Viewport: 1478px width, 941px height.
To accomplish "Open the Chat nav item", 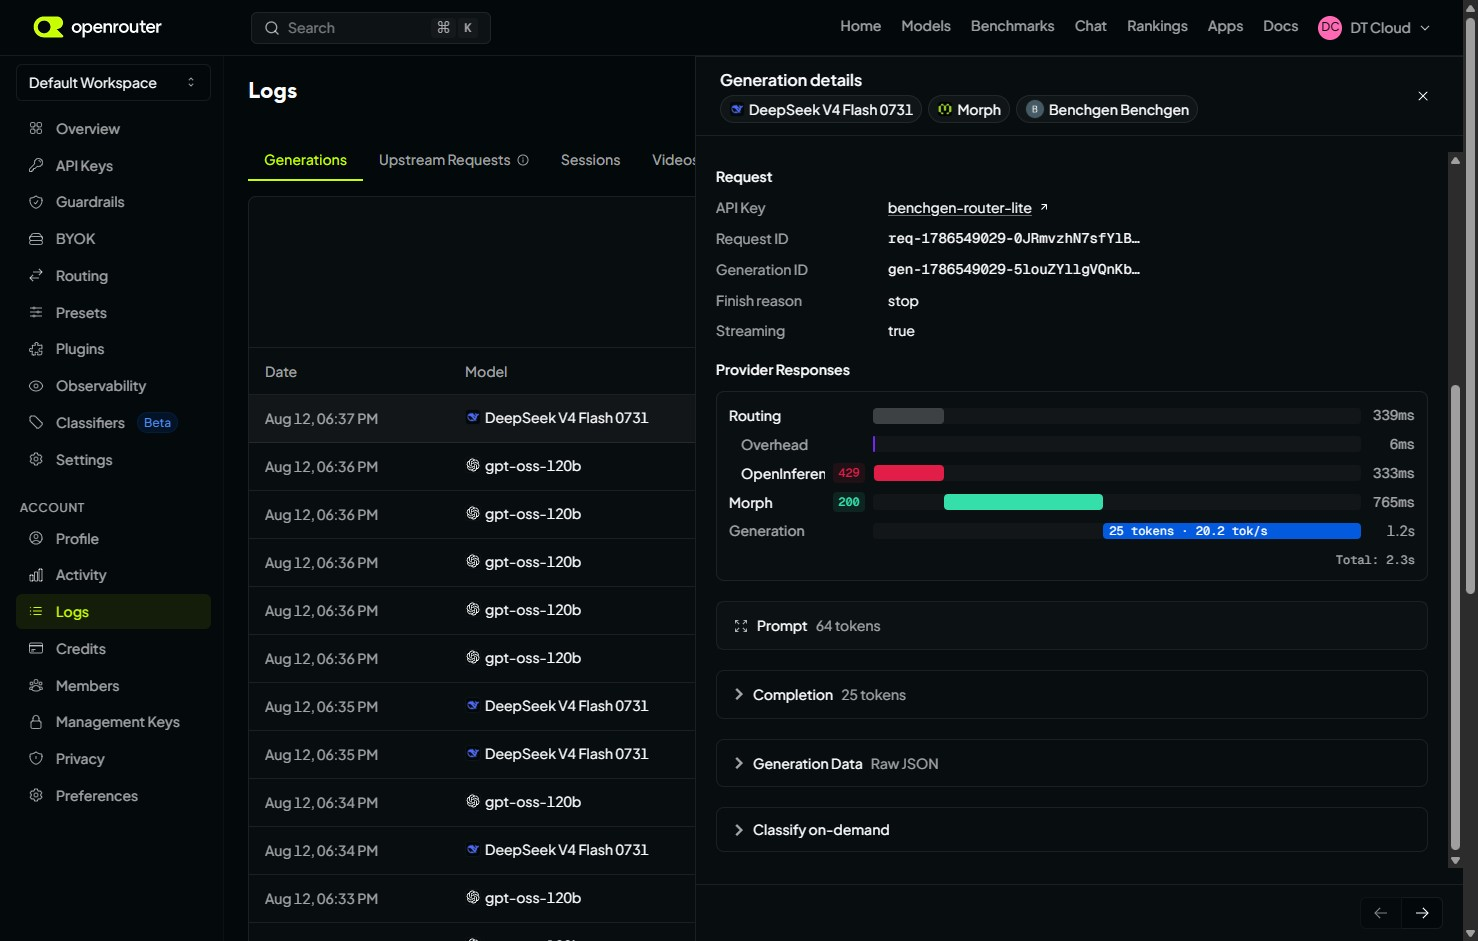I will [x=1090, y=26].
